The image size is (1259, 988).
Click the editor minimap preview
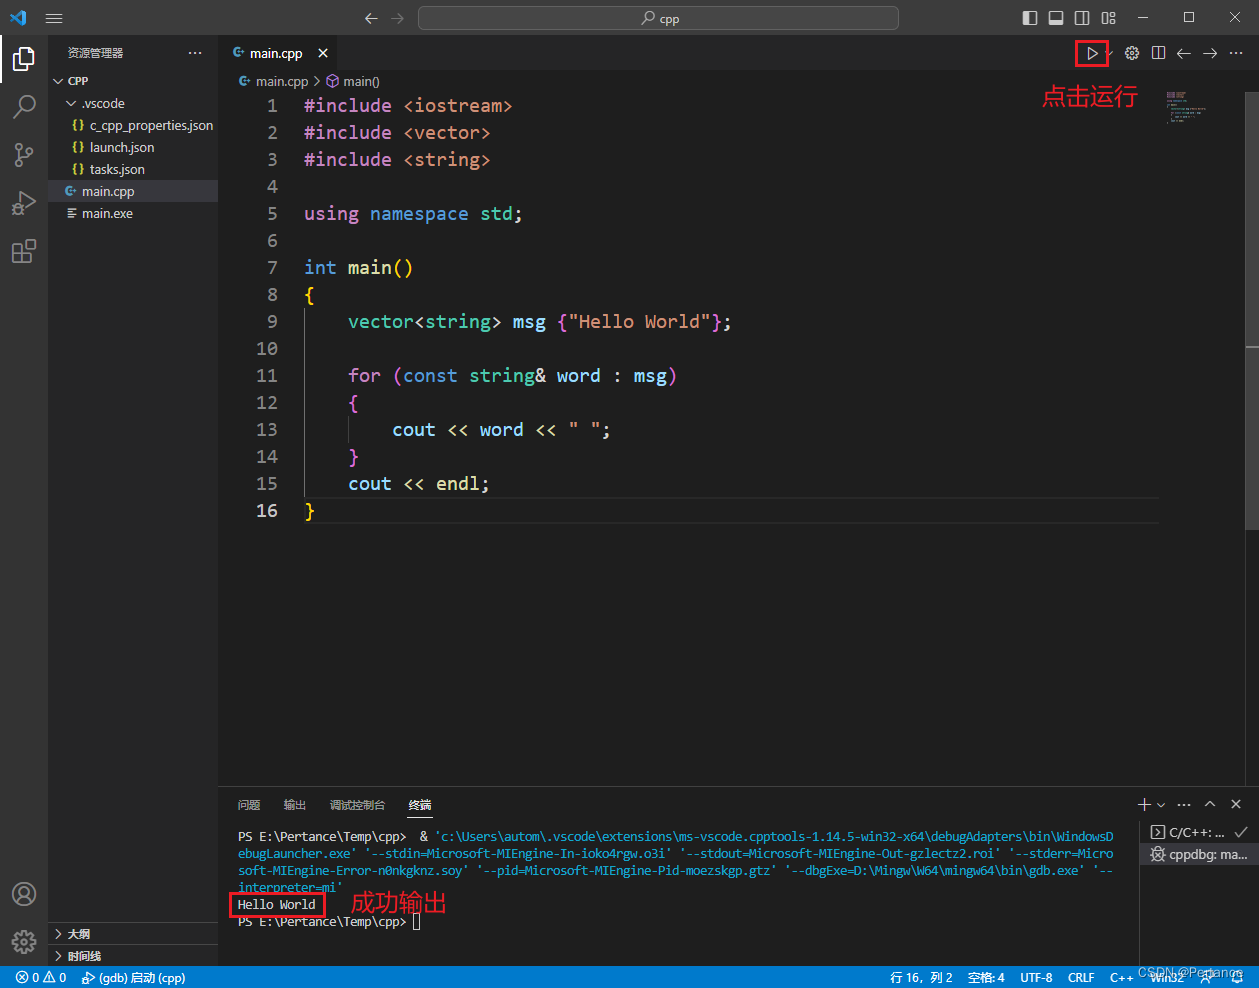[1187, 107]
